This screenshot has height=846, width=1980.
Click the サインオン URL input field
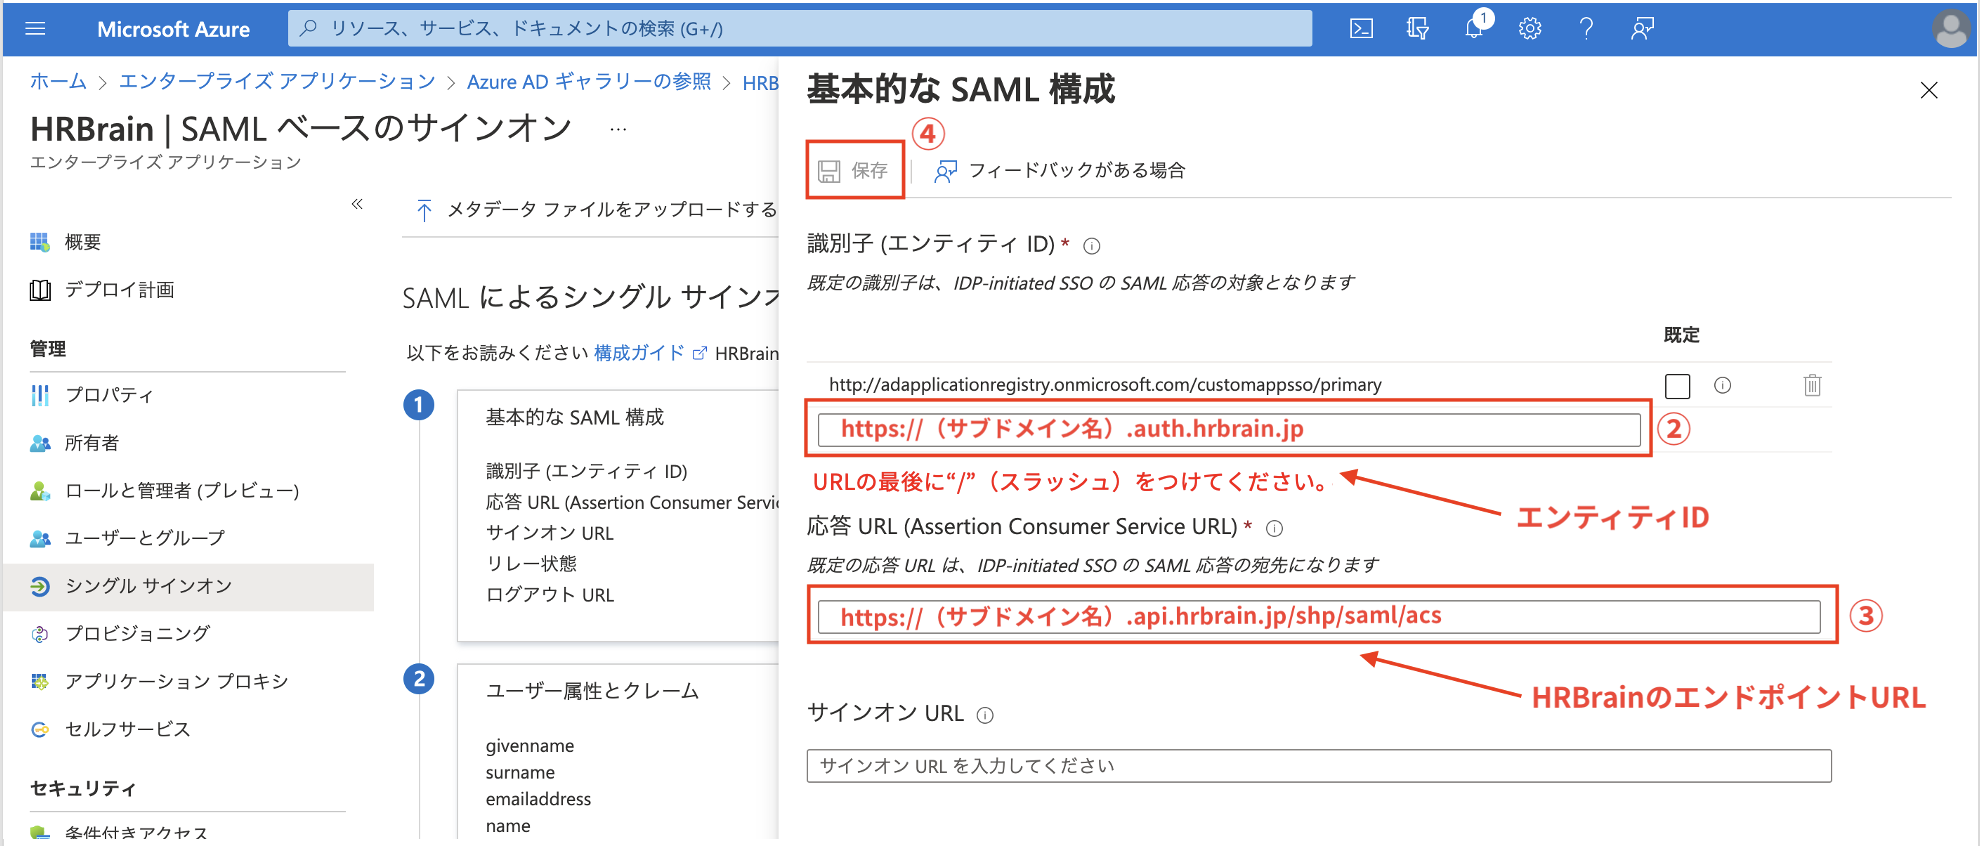point(1319,766)
